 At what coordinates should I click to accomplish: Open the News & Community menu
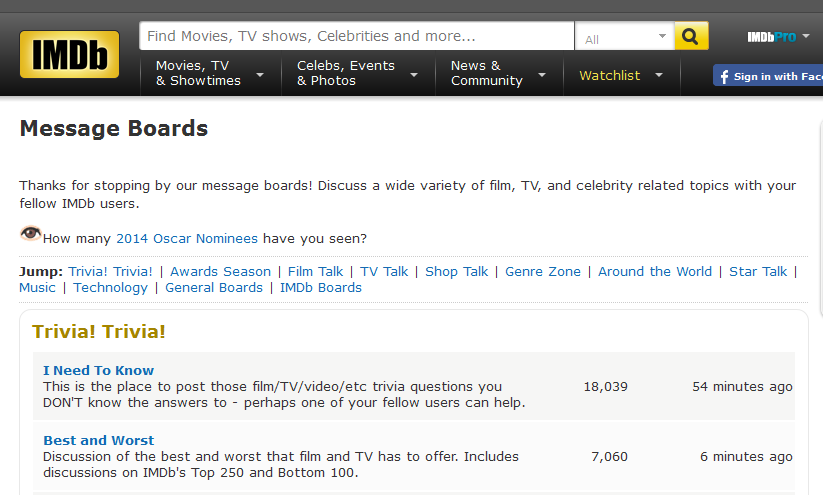click(498, 73)
